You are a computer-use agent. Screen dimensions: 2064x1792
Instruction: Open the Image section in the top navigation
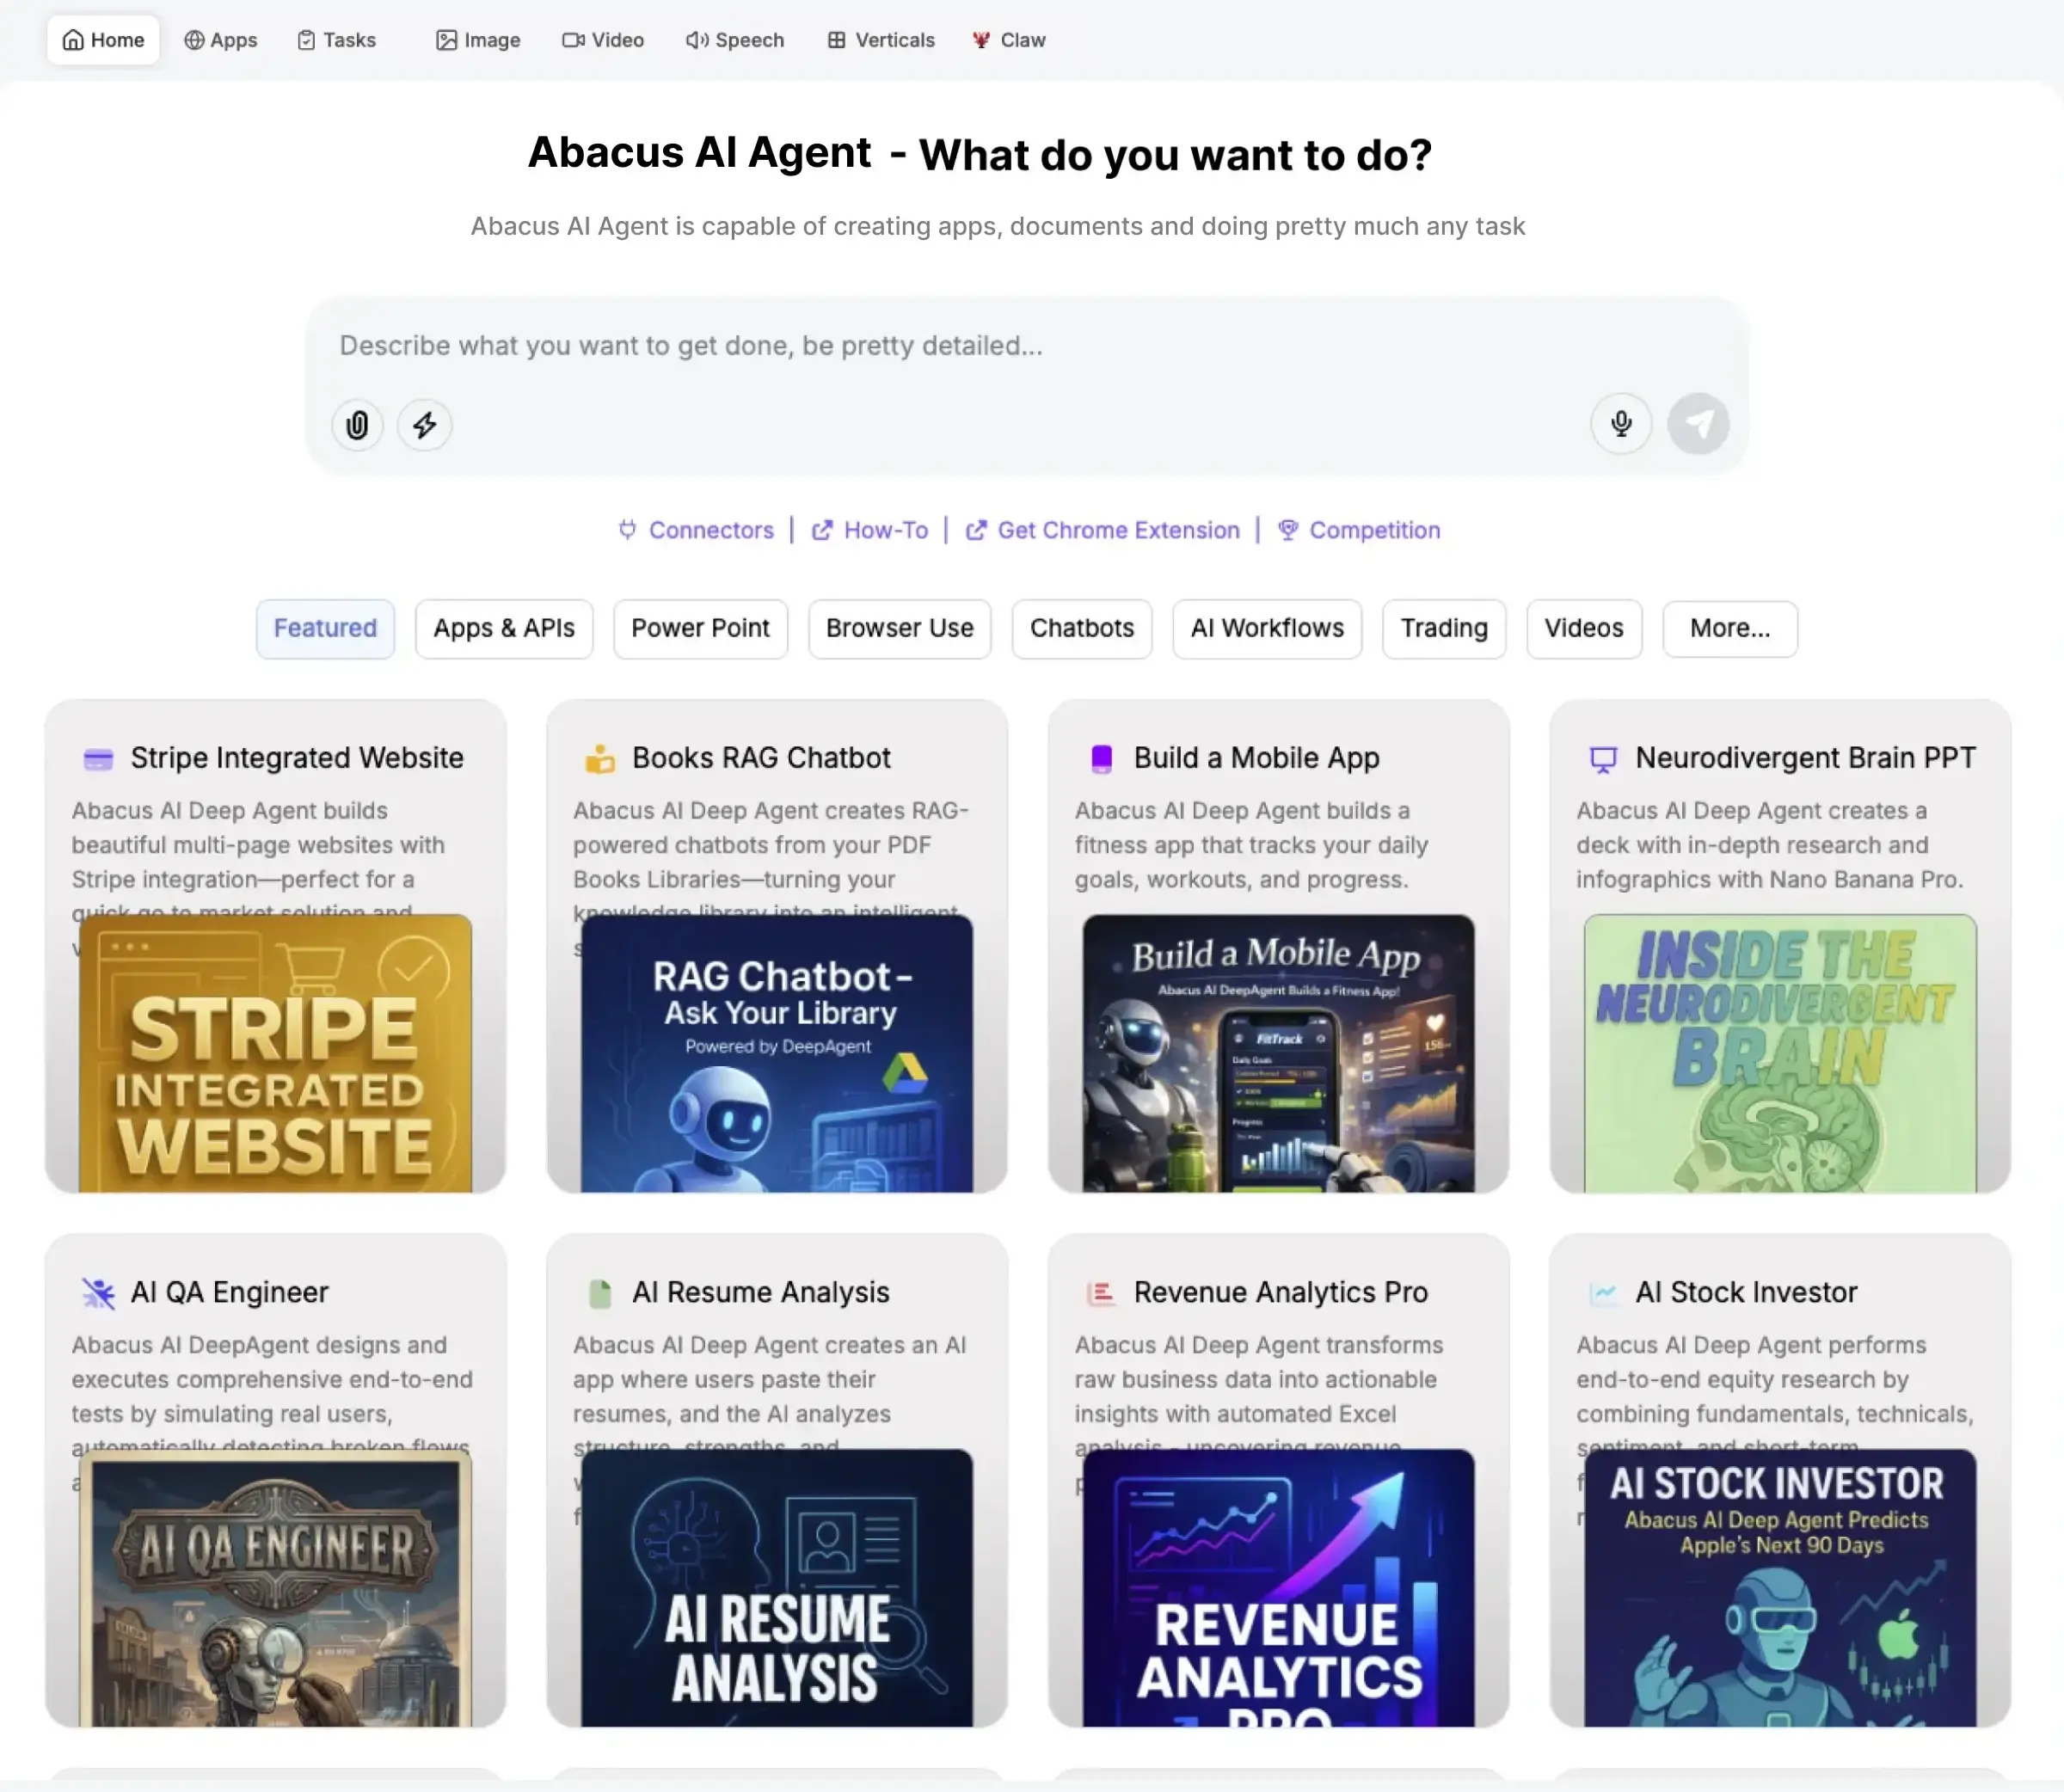[478, 40]
